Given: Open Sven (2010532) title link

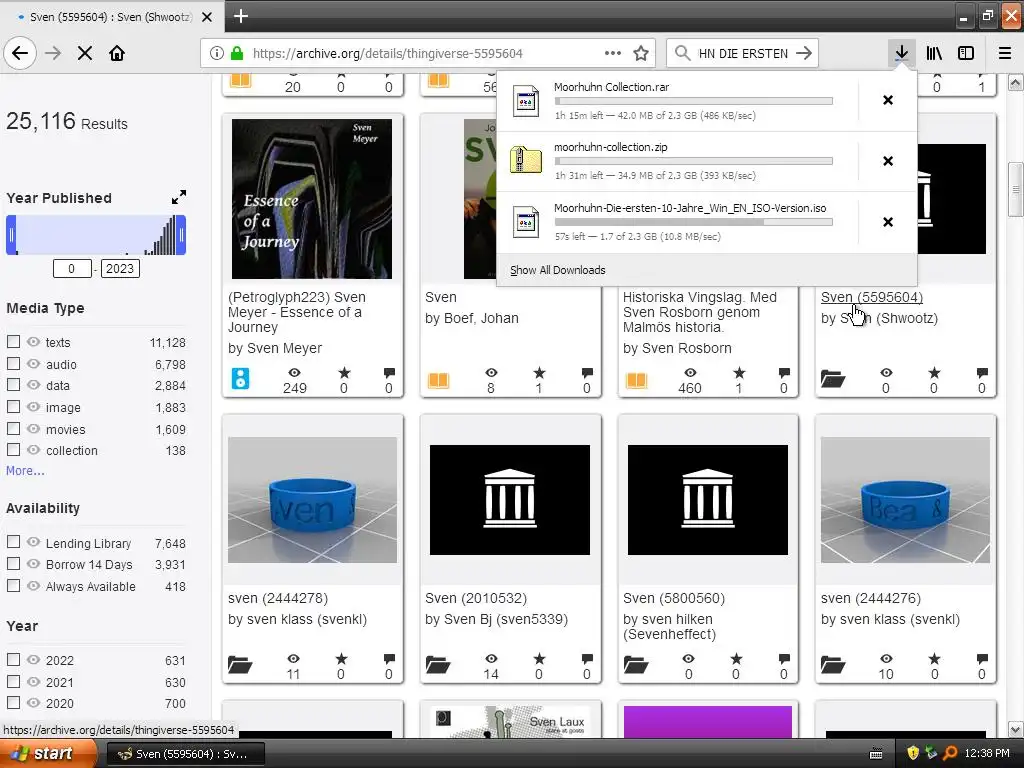Looking at the screenshot, I should coord(475,598).
